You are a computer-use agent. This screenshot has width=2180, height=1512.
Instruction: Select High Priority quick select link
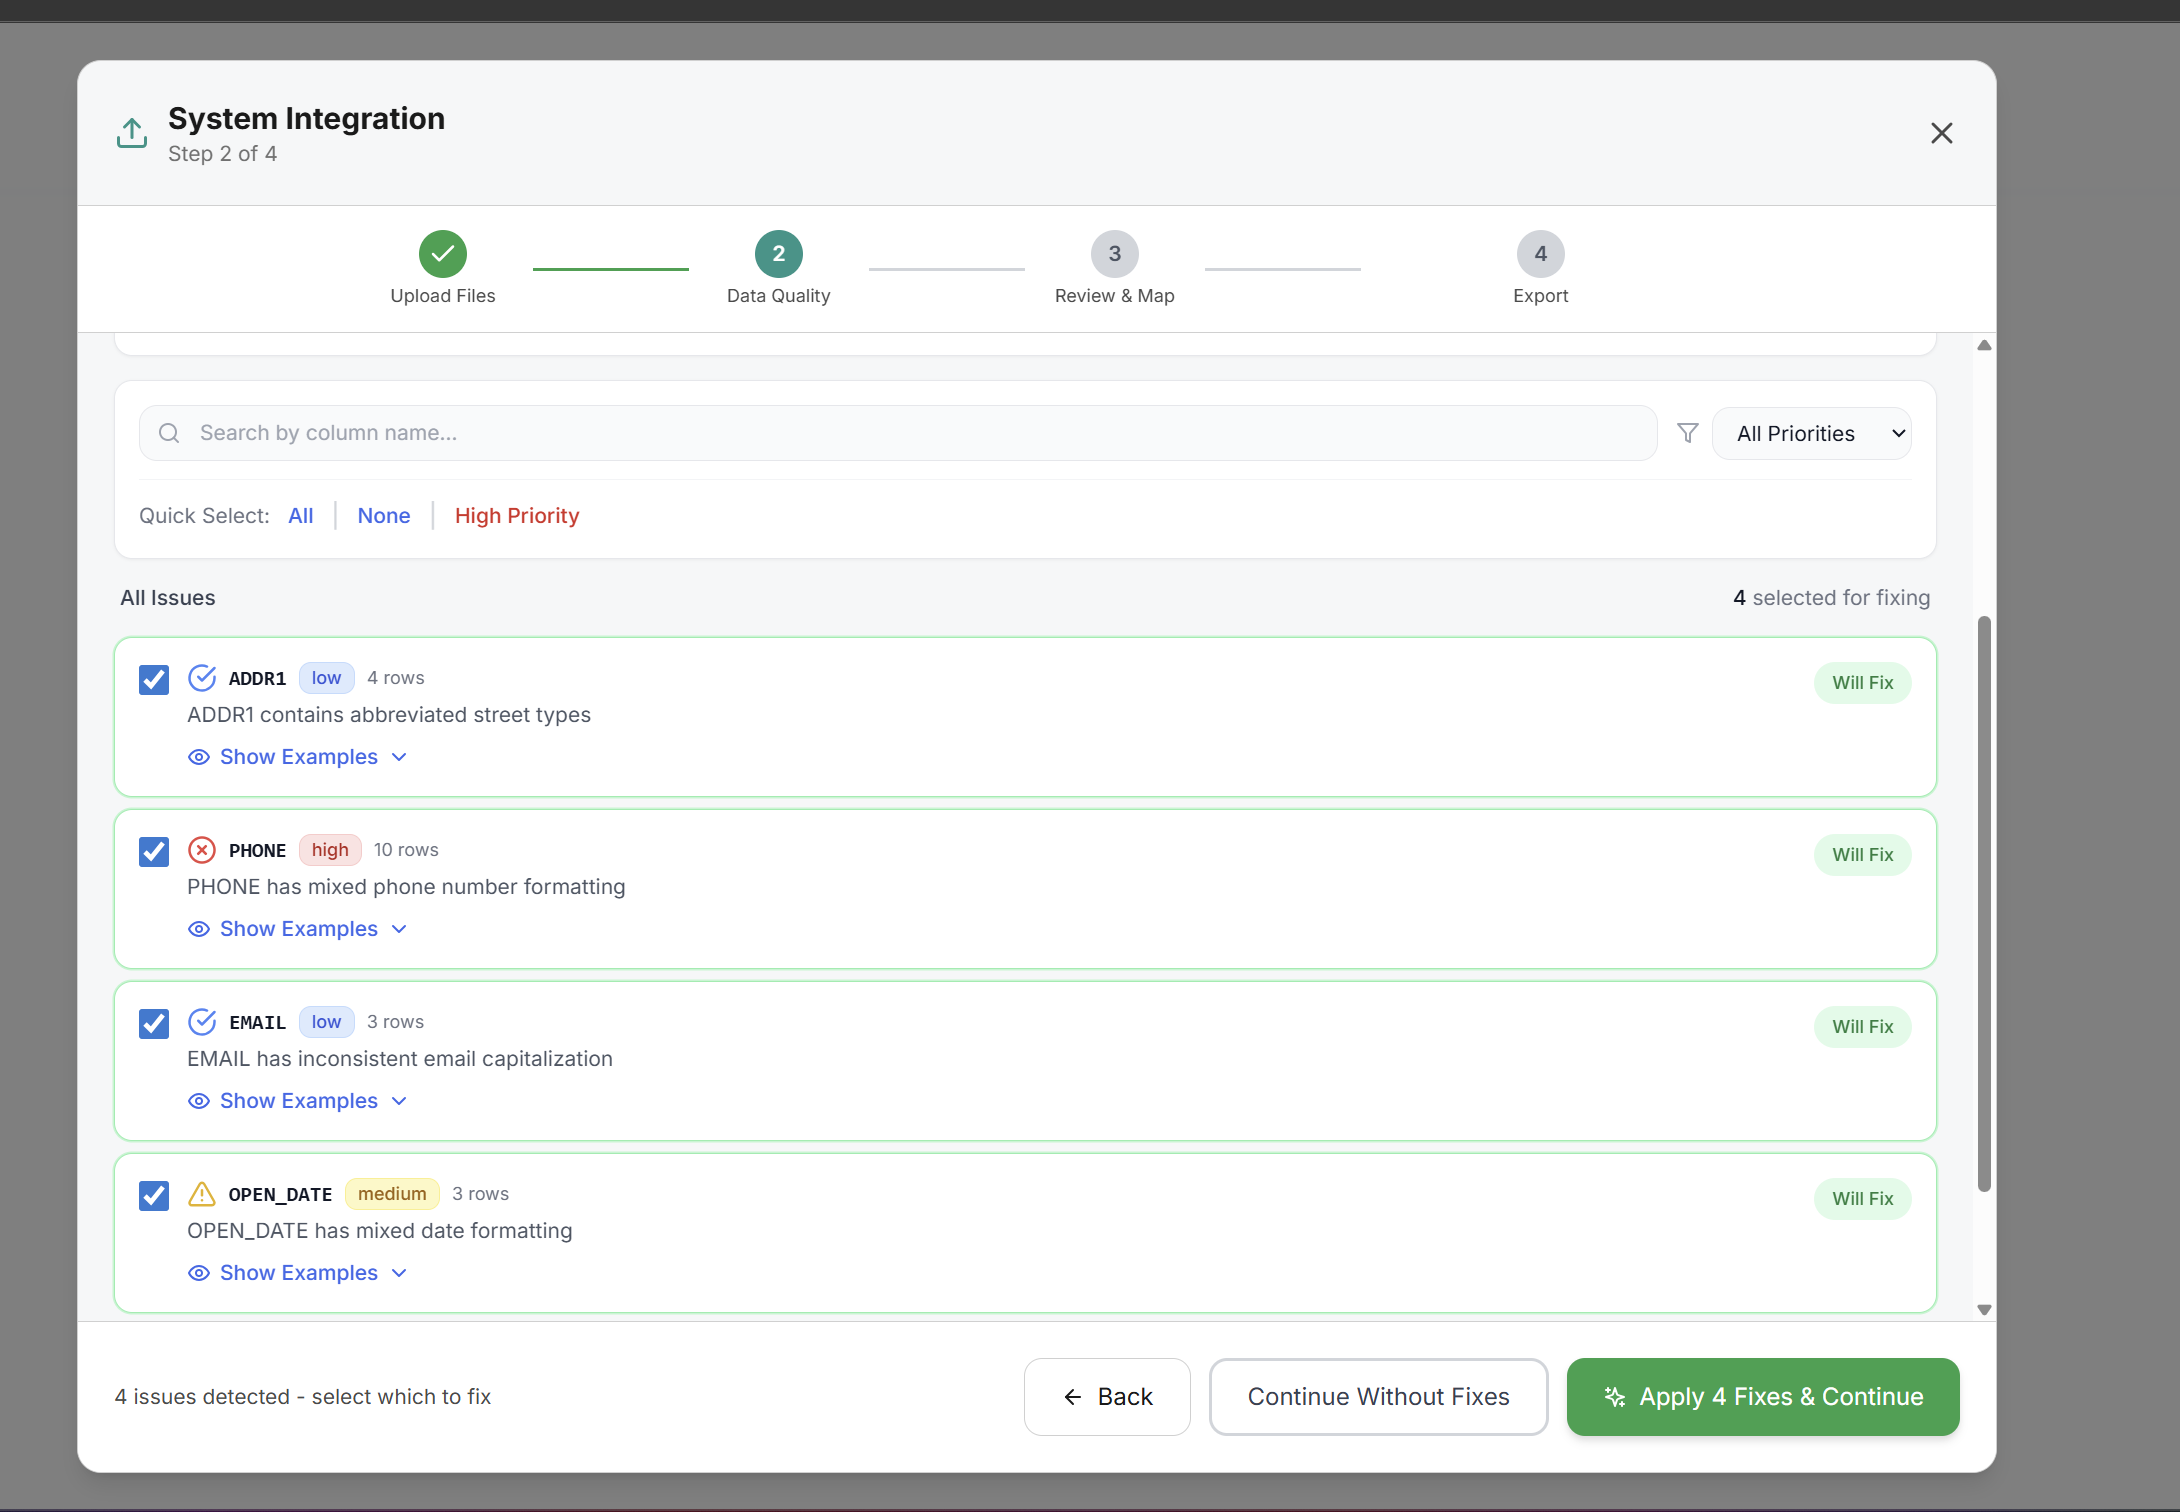point(517,516)
